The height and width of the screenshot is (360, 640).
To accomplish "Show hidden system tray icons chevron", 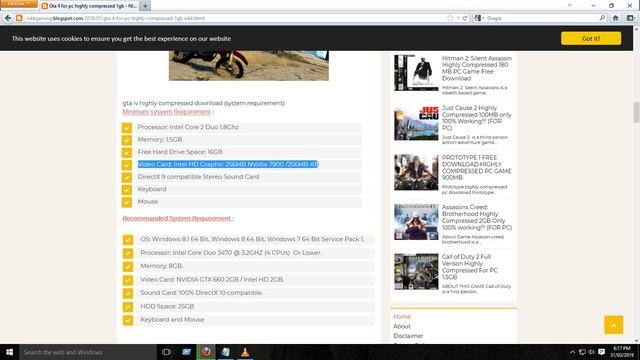I will [572, 352].
